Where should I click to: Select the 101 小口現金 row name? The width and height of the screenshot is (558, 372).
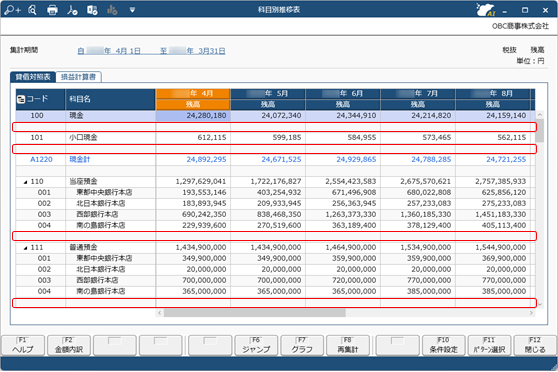point(83,137)
